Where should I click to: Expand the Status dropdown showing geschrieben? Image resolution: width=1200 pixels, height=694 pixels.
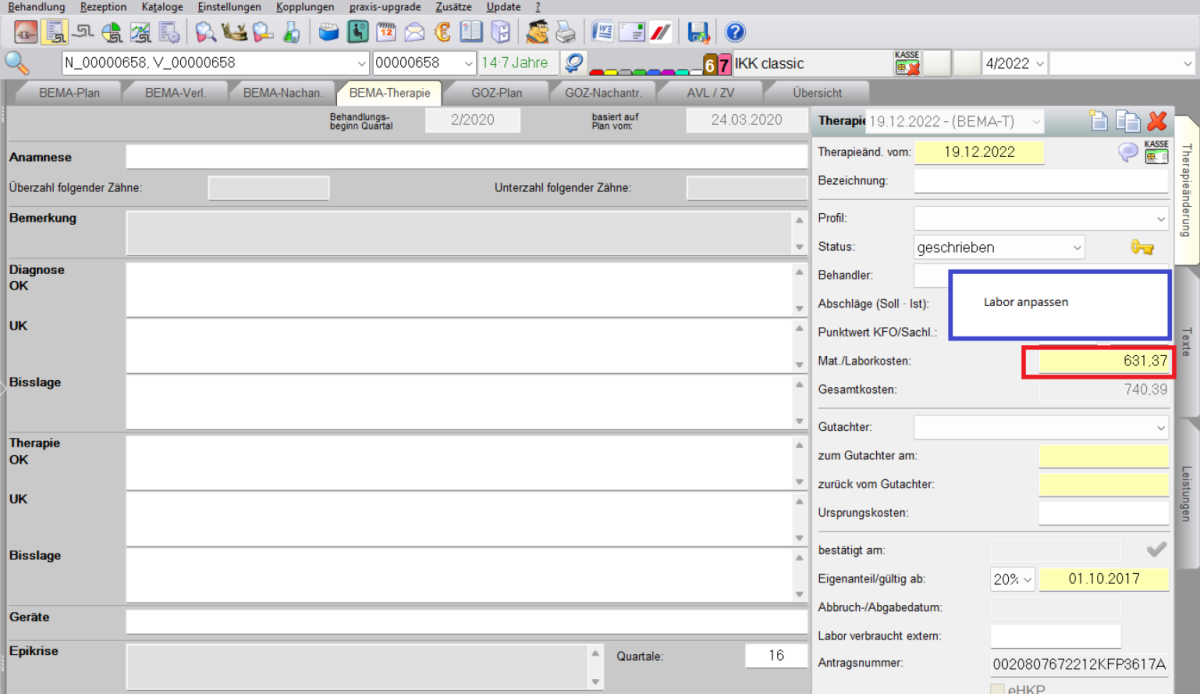(x=1077, y=247)
